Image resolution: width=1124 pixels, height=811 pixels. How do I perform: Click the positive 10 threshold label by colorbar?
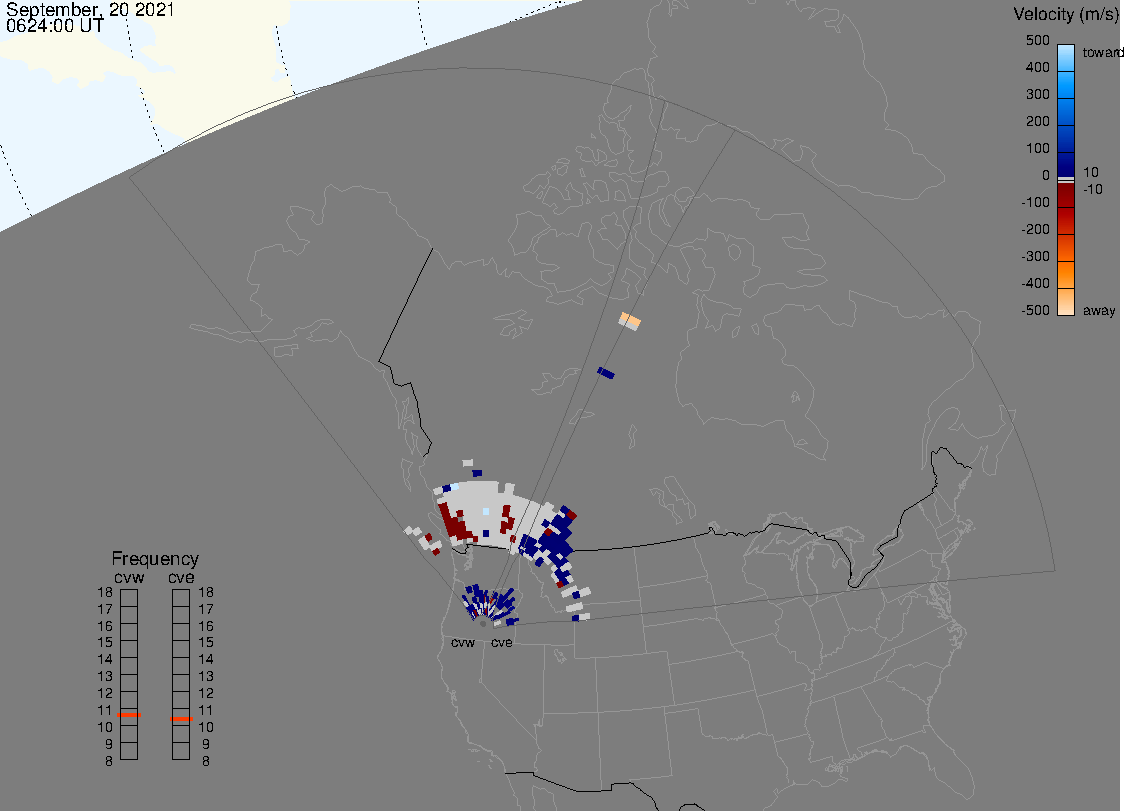[1090, 172]
